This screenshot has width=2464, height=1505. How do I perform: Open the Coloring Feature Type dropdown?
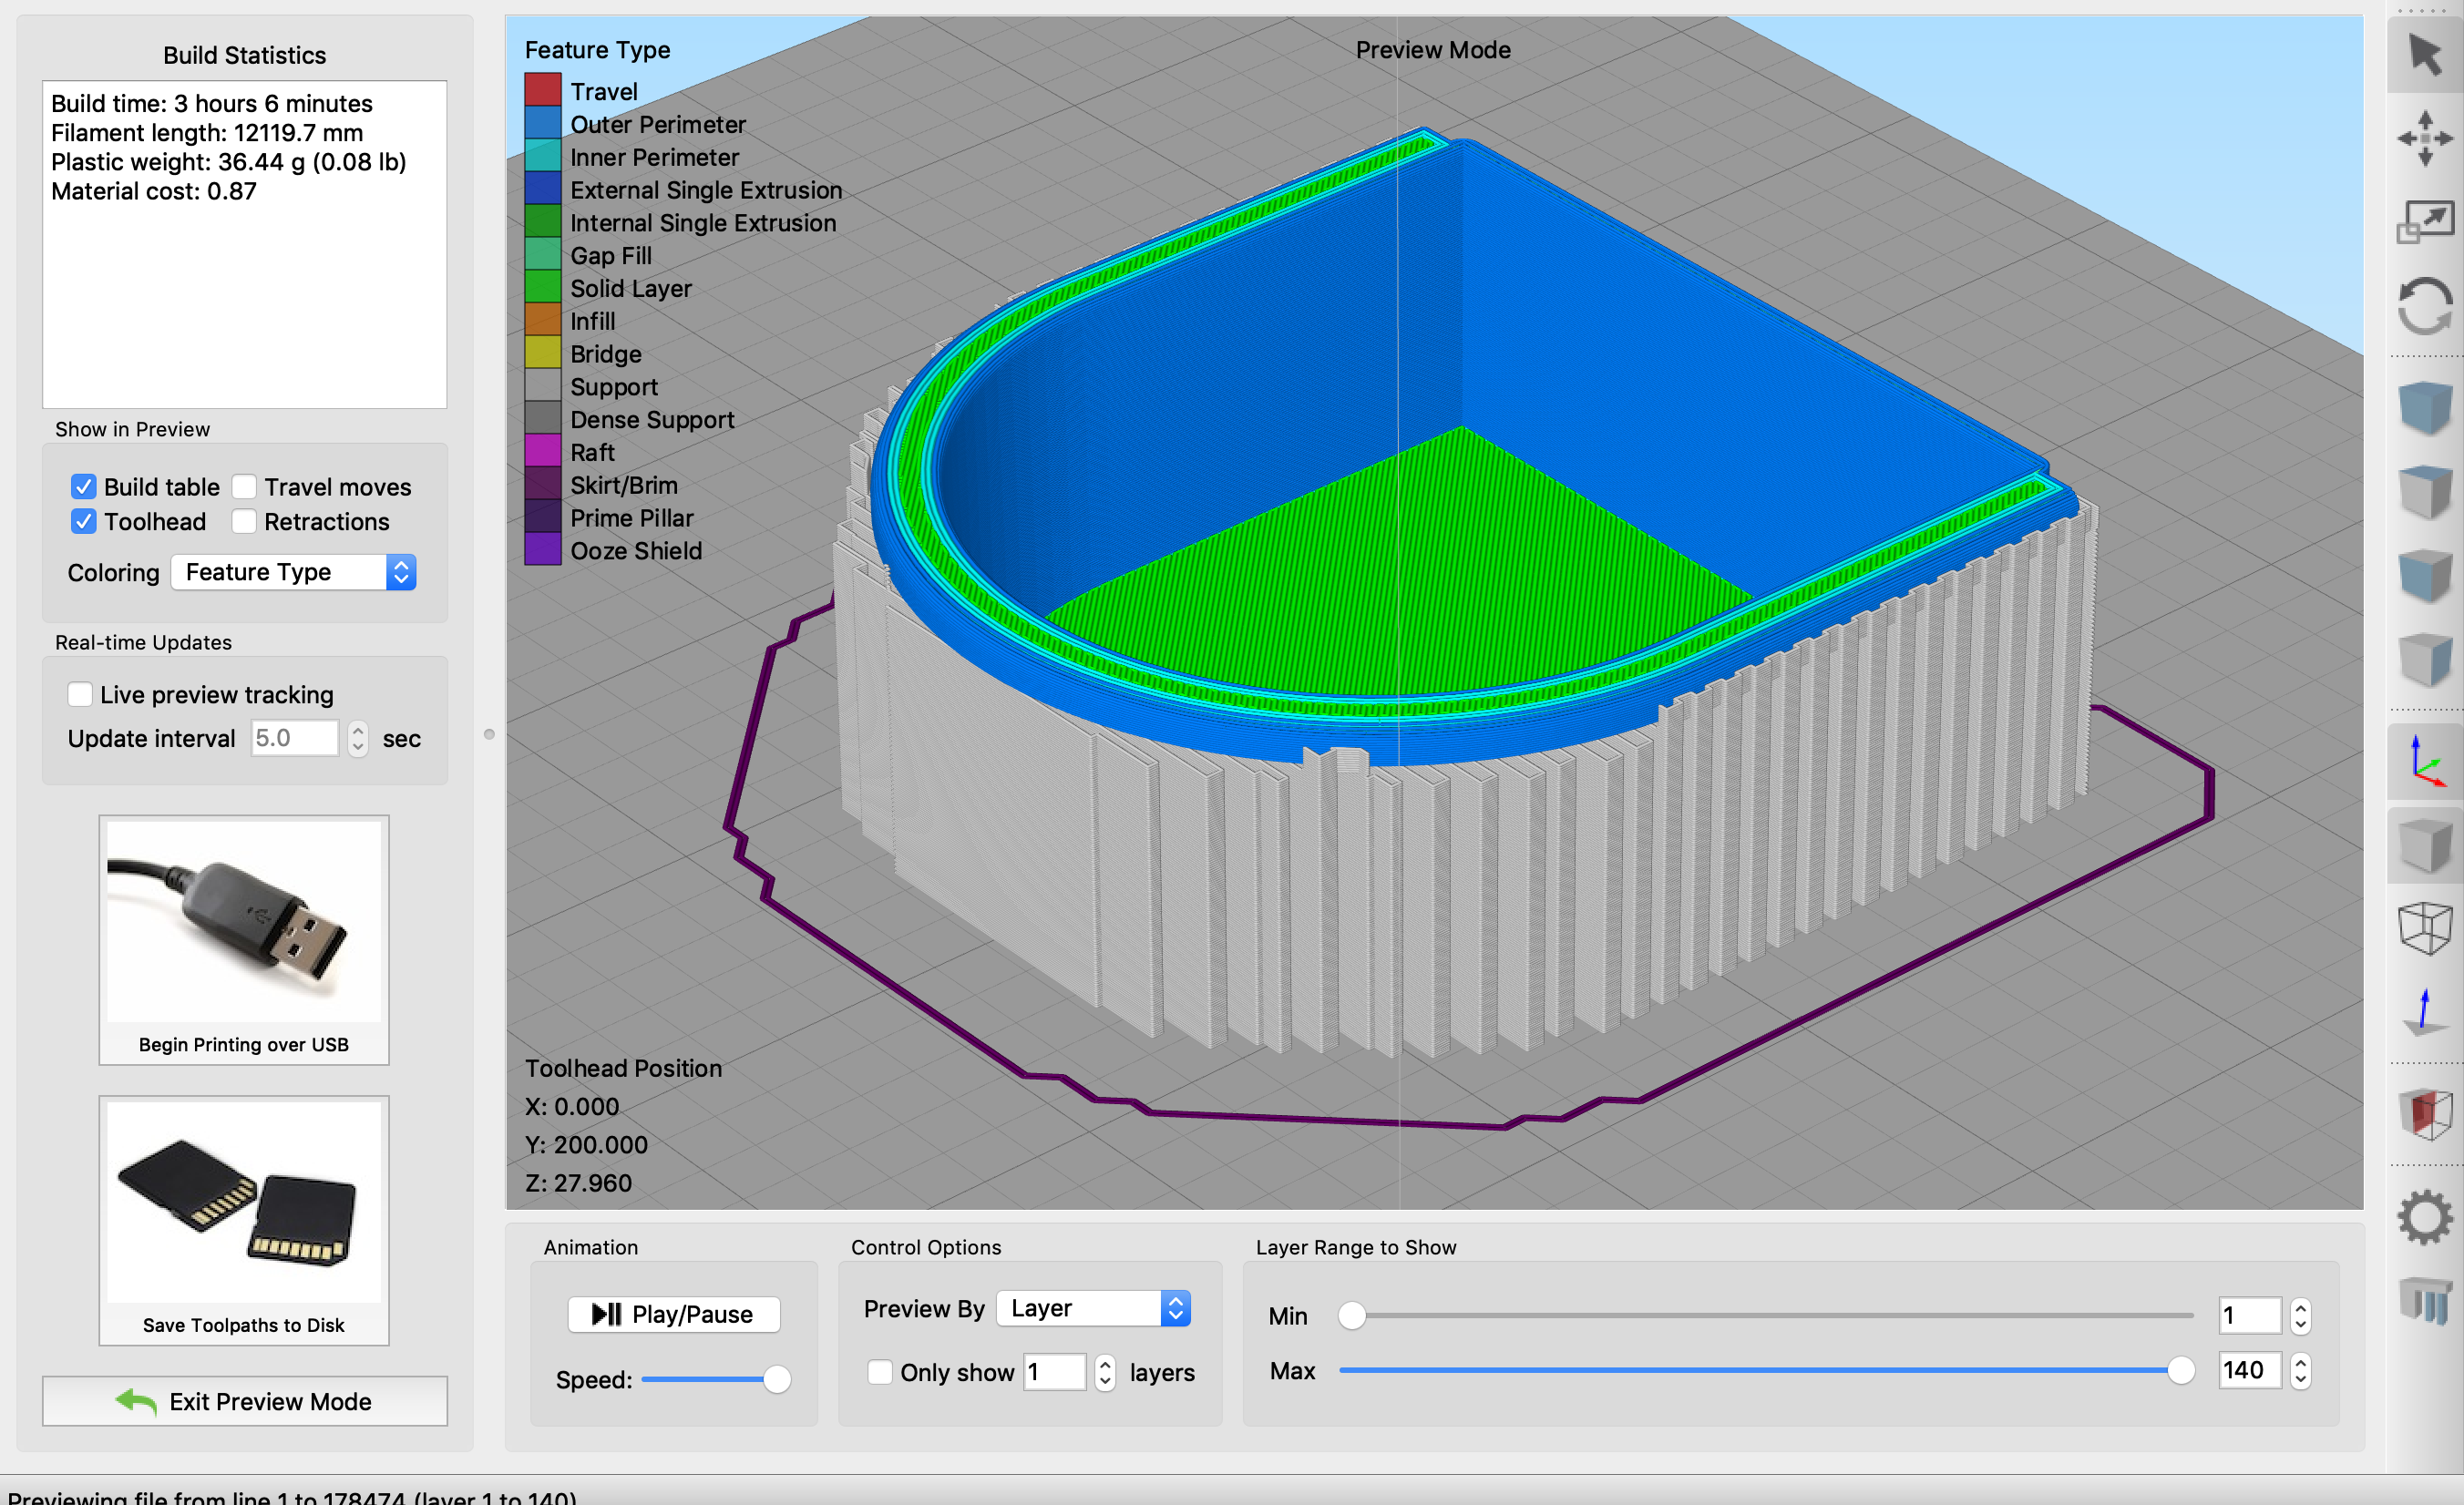pos(294,572)
